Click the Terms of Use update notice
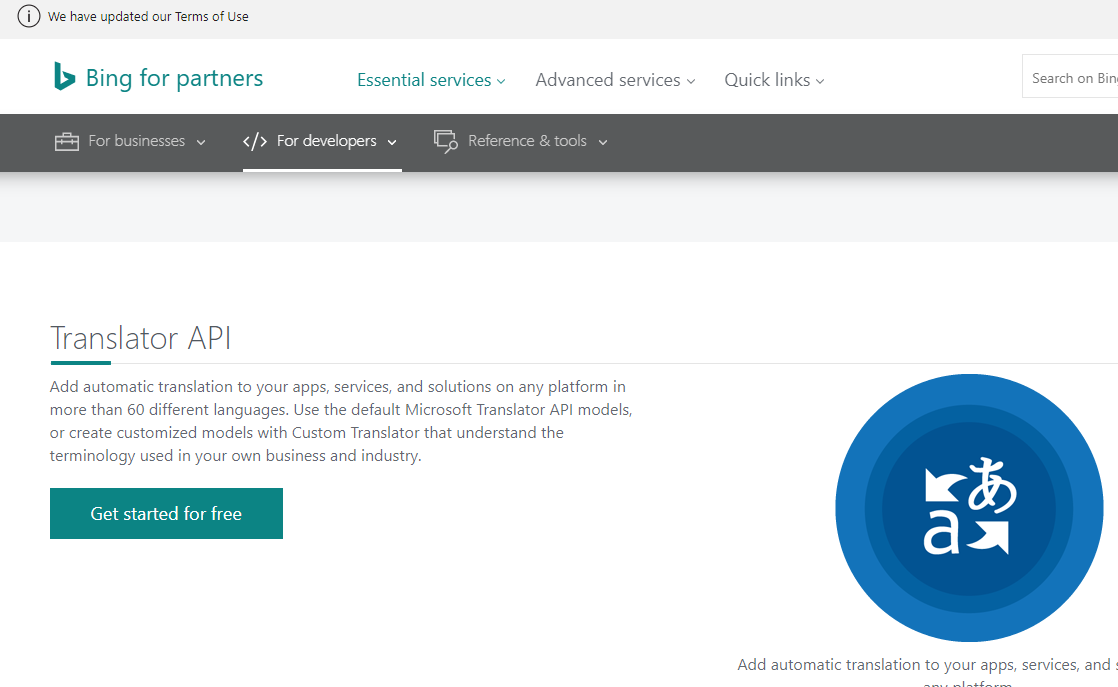Viewport: 1118px width, 687px height. pos(148,16)
